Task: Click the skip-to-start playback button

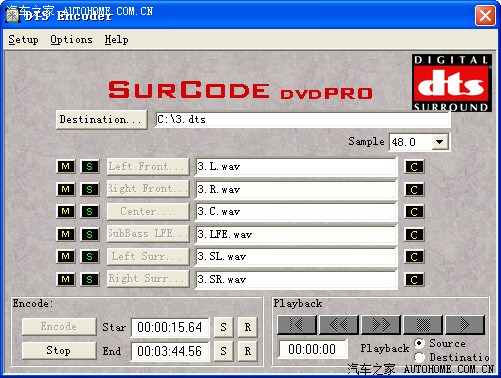Action: pyautogui.click(x=297, y=324)
